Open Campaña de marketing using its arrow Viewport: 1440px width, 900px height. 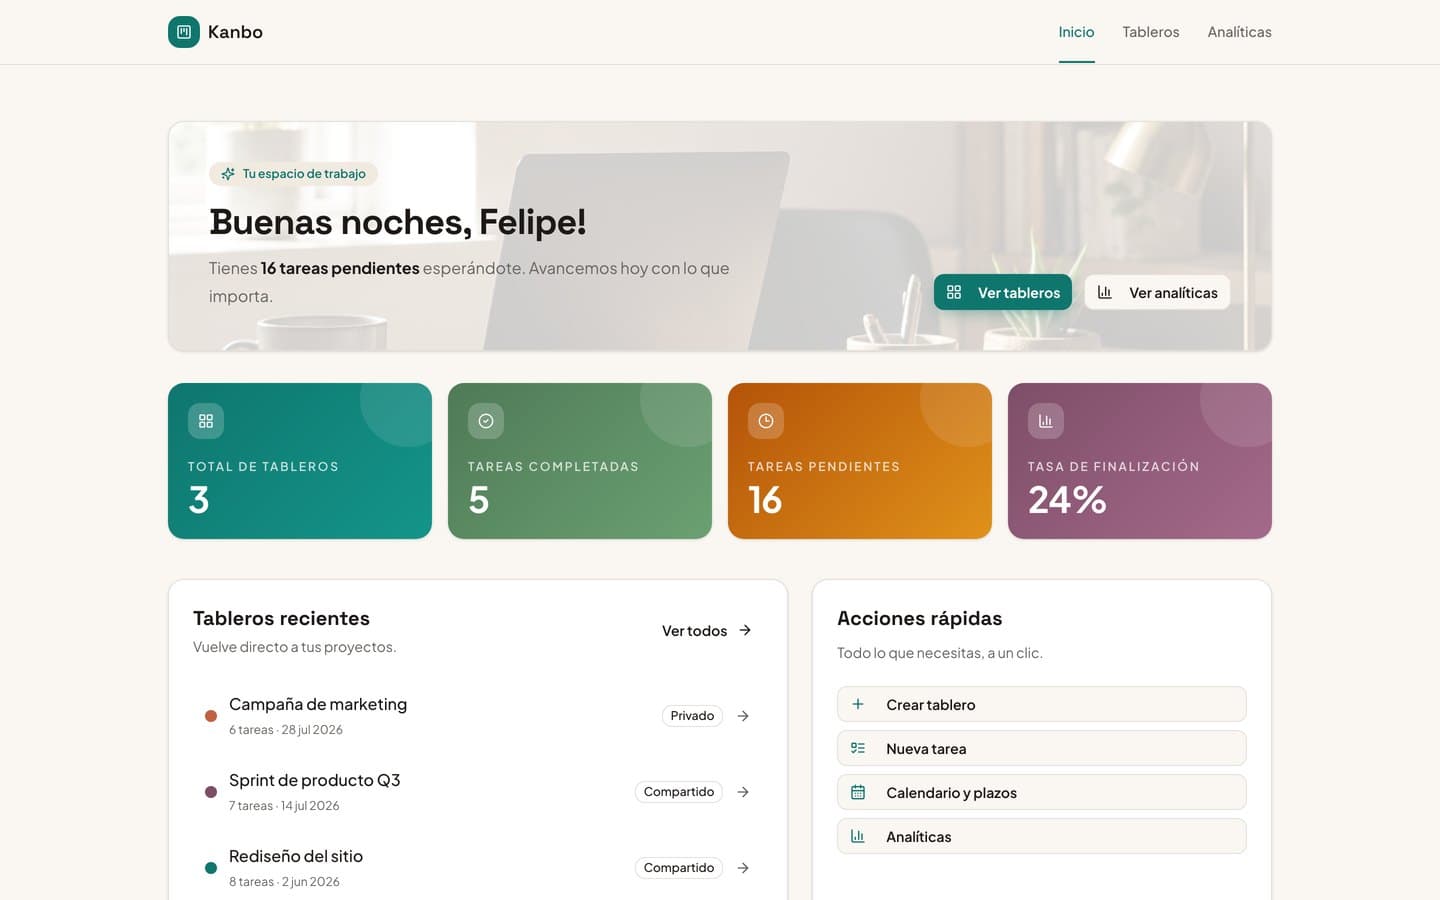(743, 716)
